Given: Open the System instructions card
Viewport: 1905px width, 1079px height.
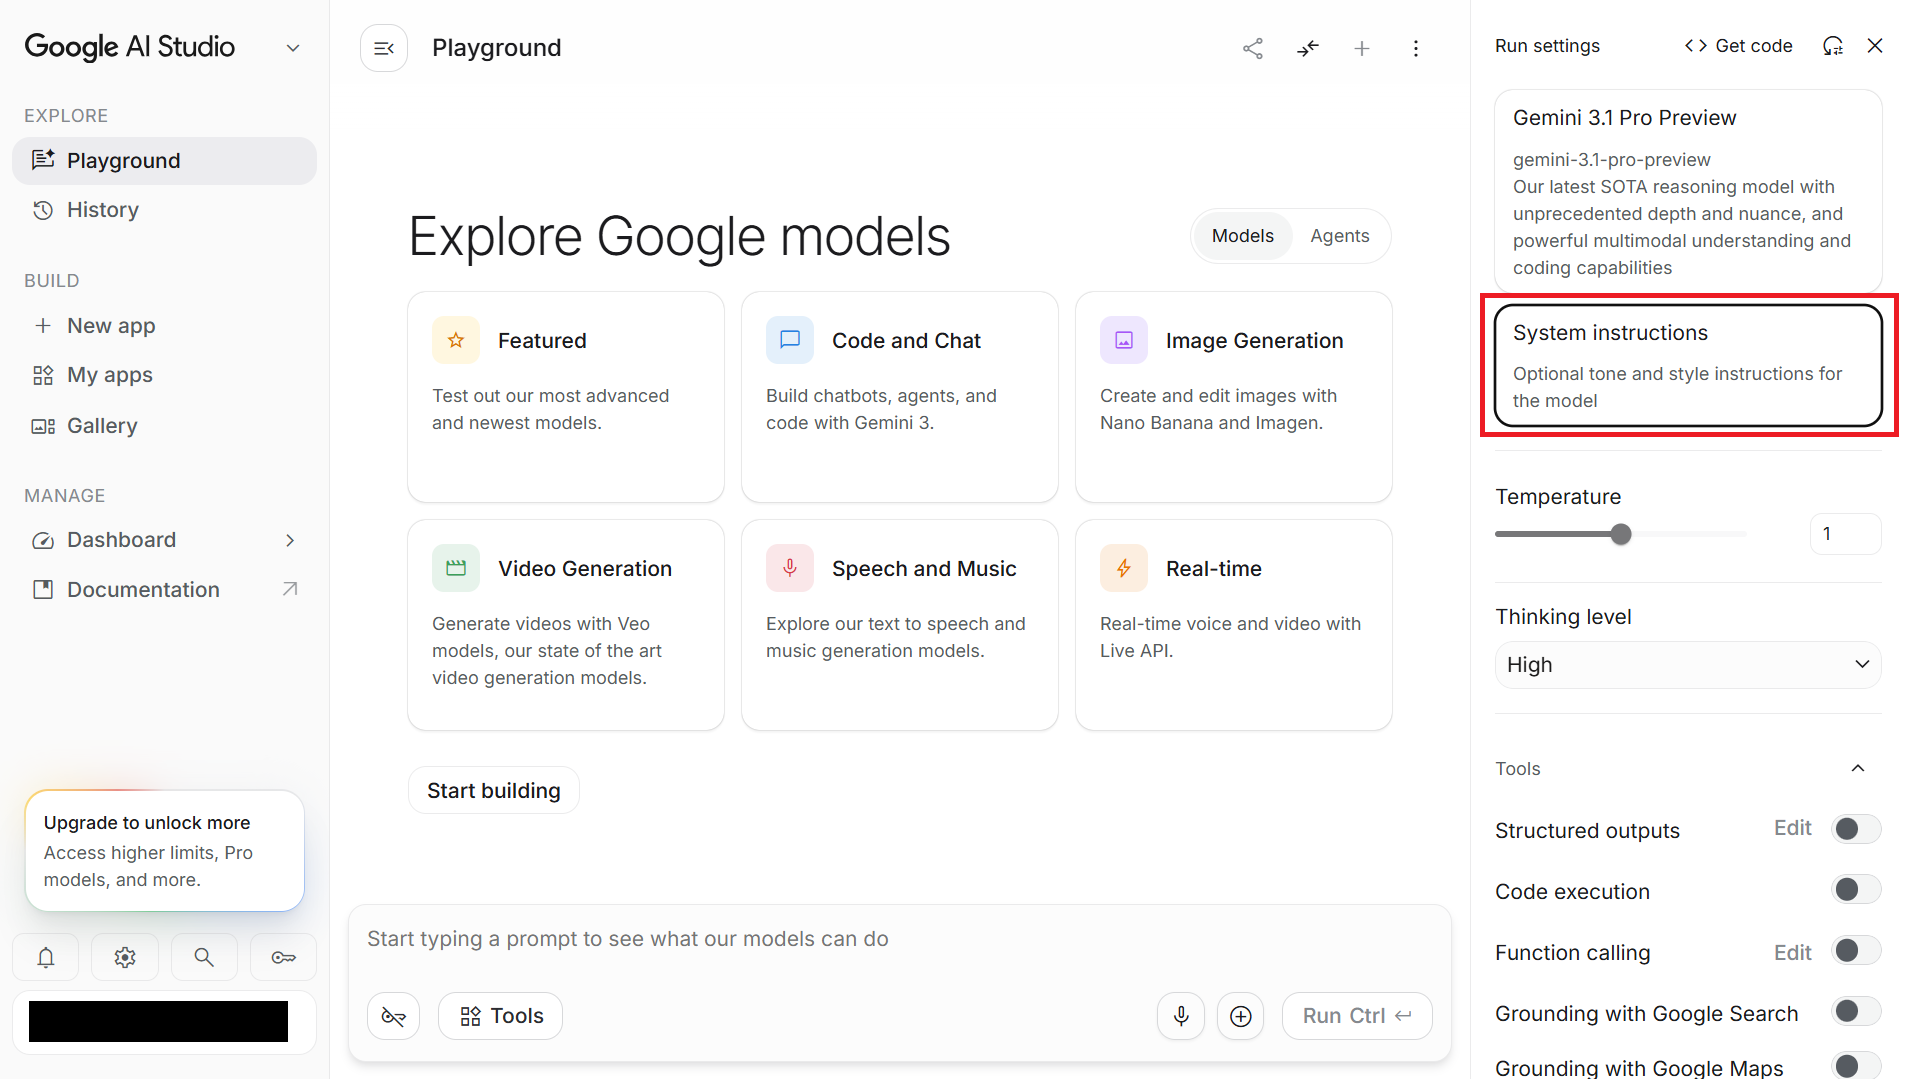Looking at the screenshot, I should [1688, 366].
